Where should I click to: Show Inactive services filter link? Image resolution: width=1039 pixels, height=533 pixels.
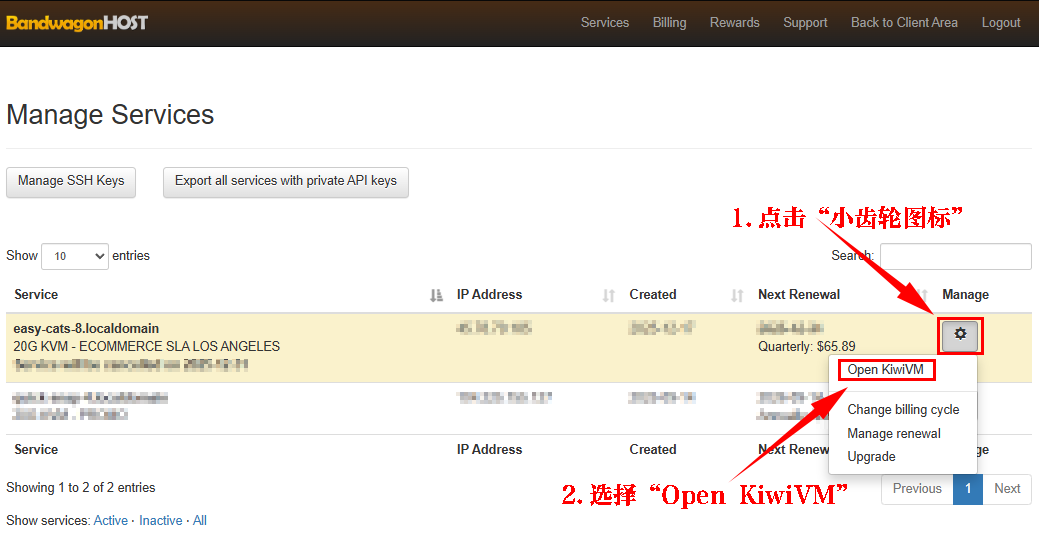[160, 520]
